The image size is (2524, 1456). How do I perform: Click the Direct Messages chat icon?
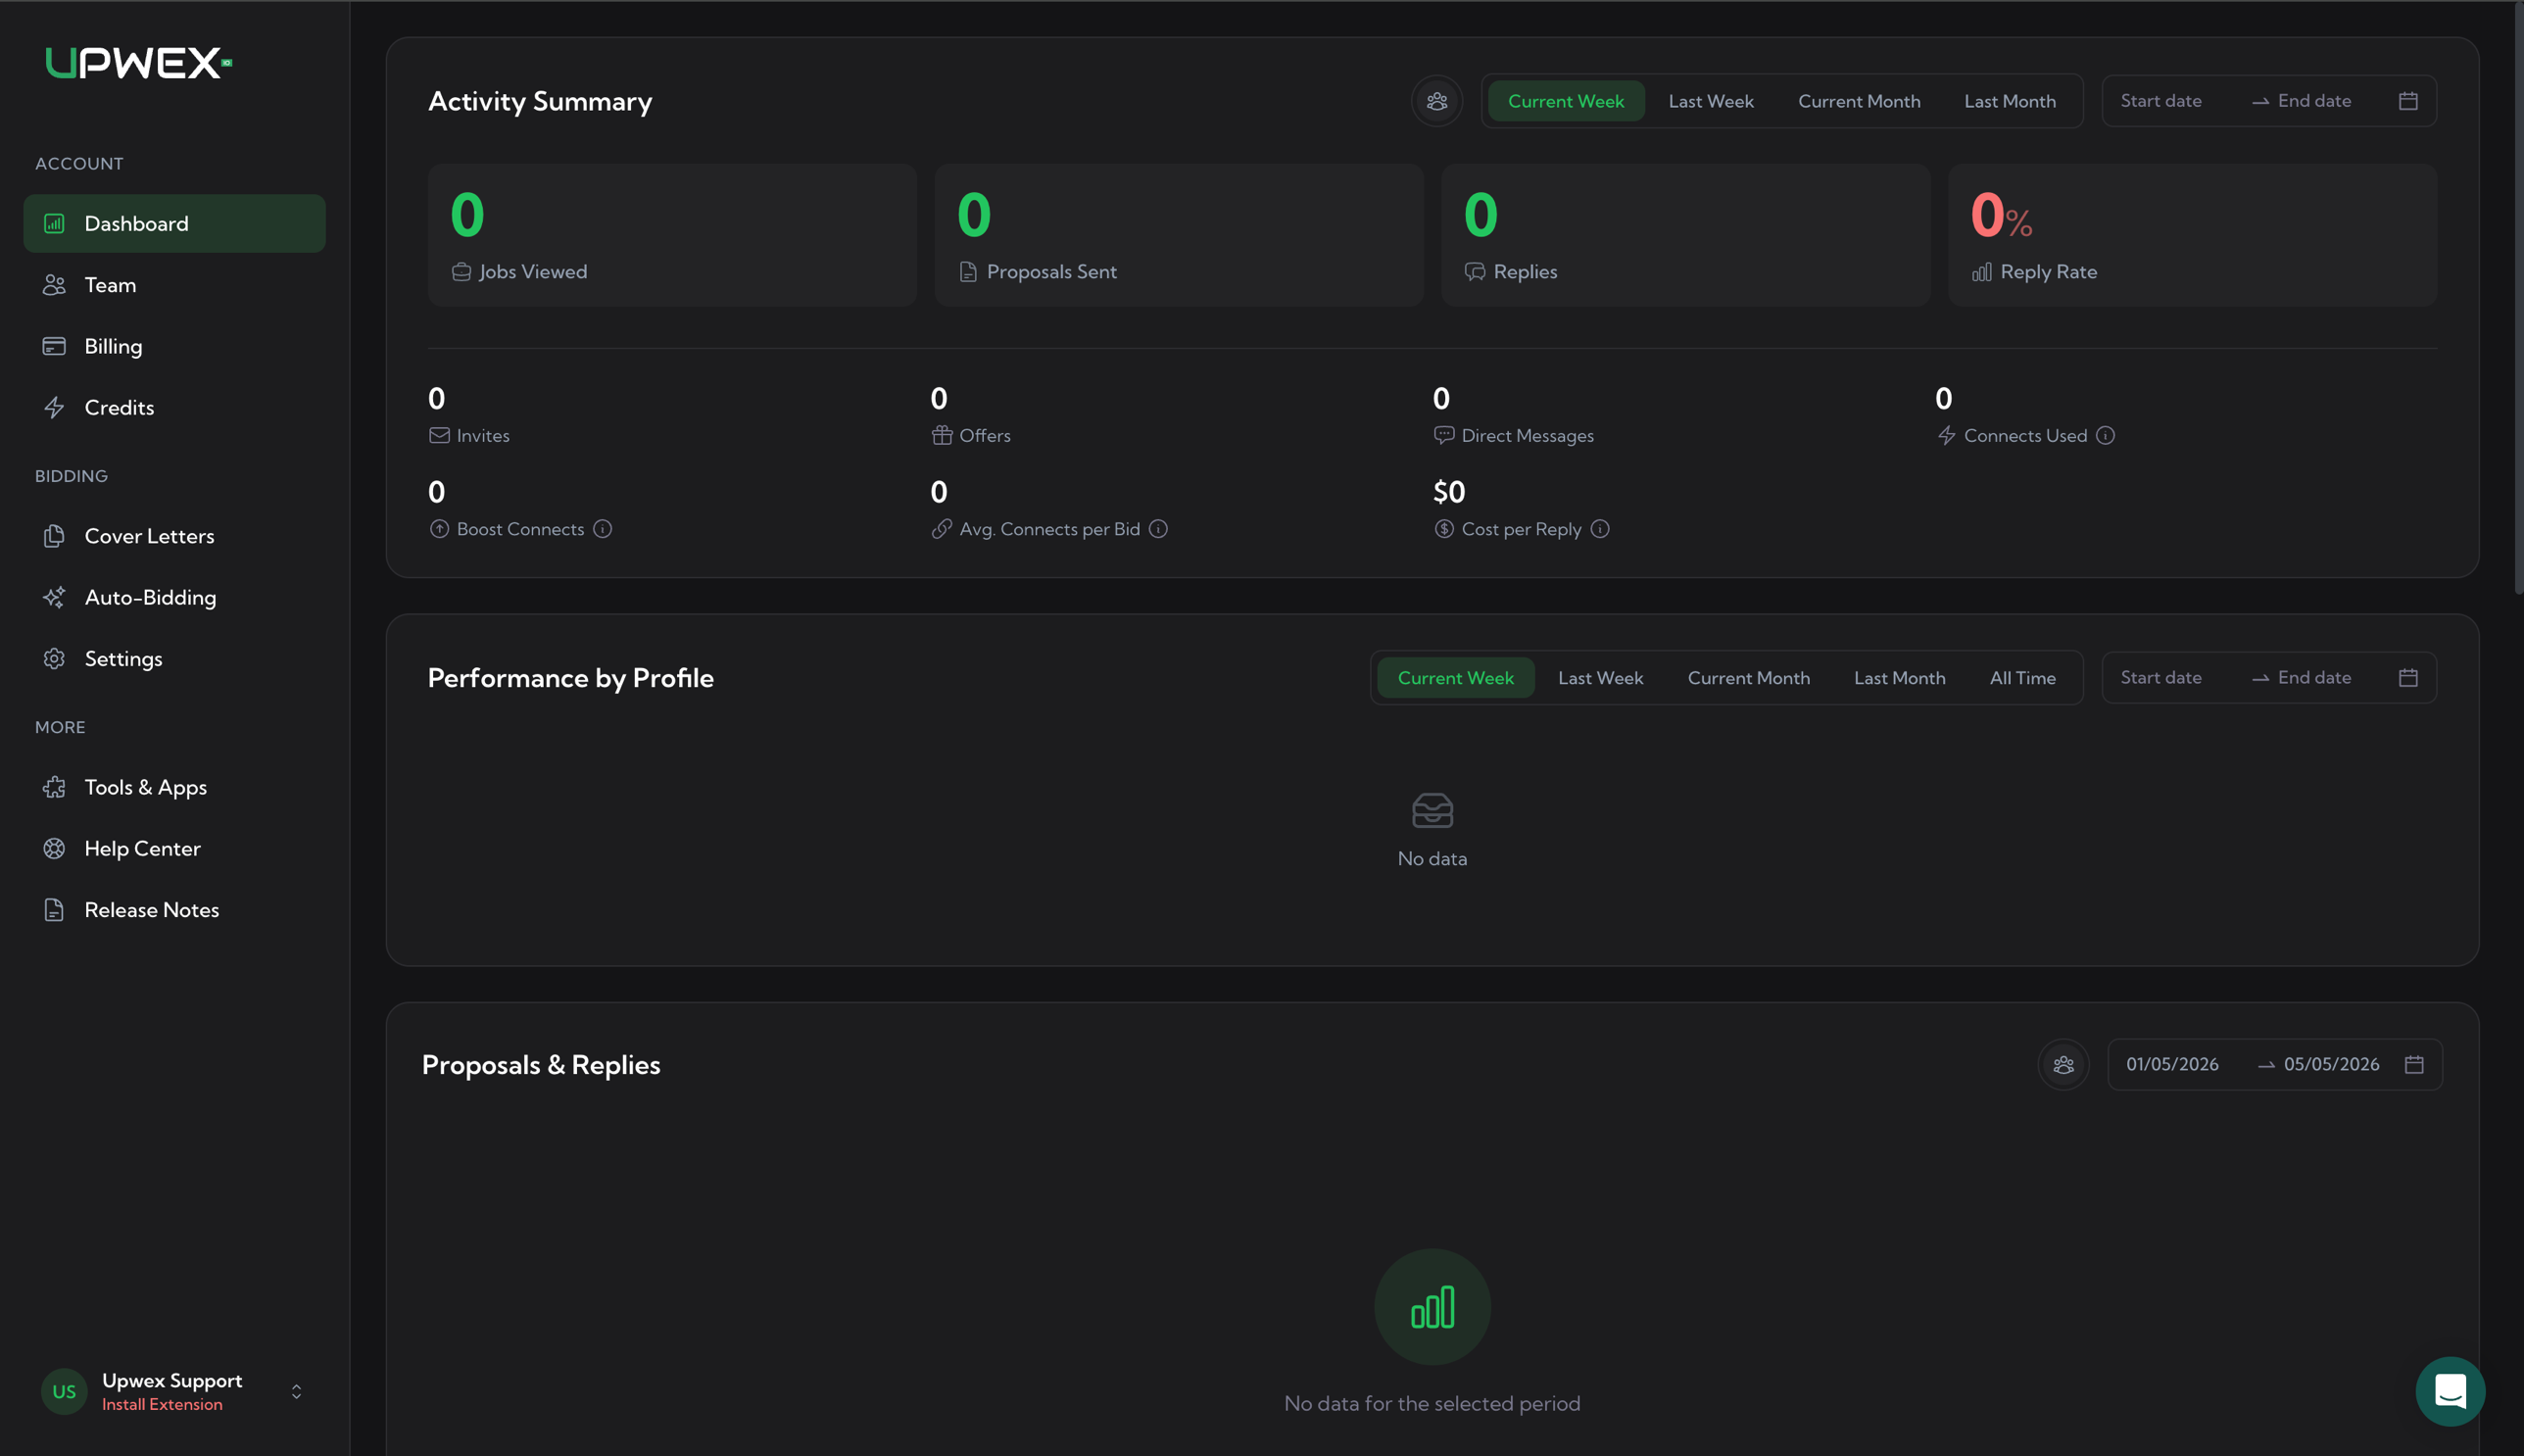click(1443, 435)
